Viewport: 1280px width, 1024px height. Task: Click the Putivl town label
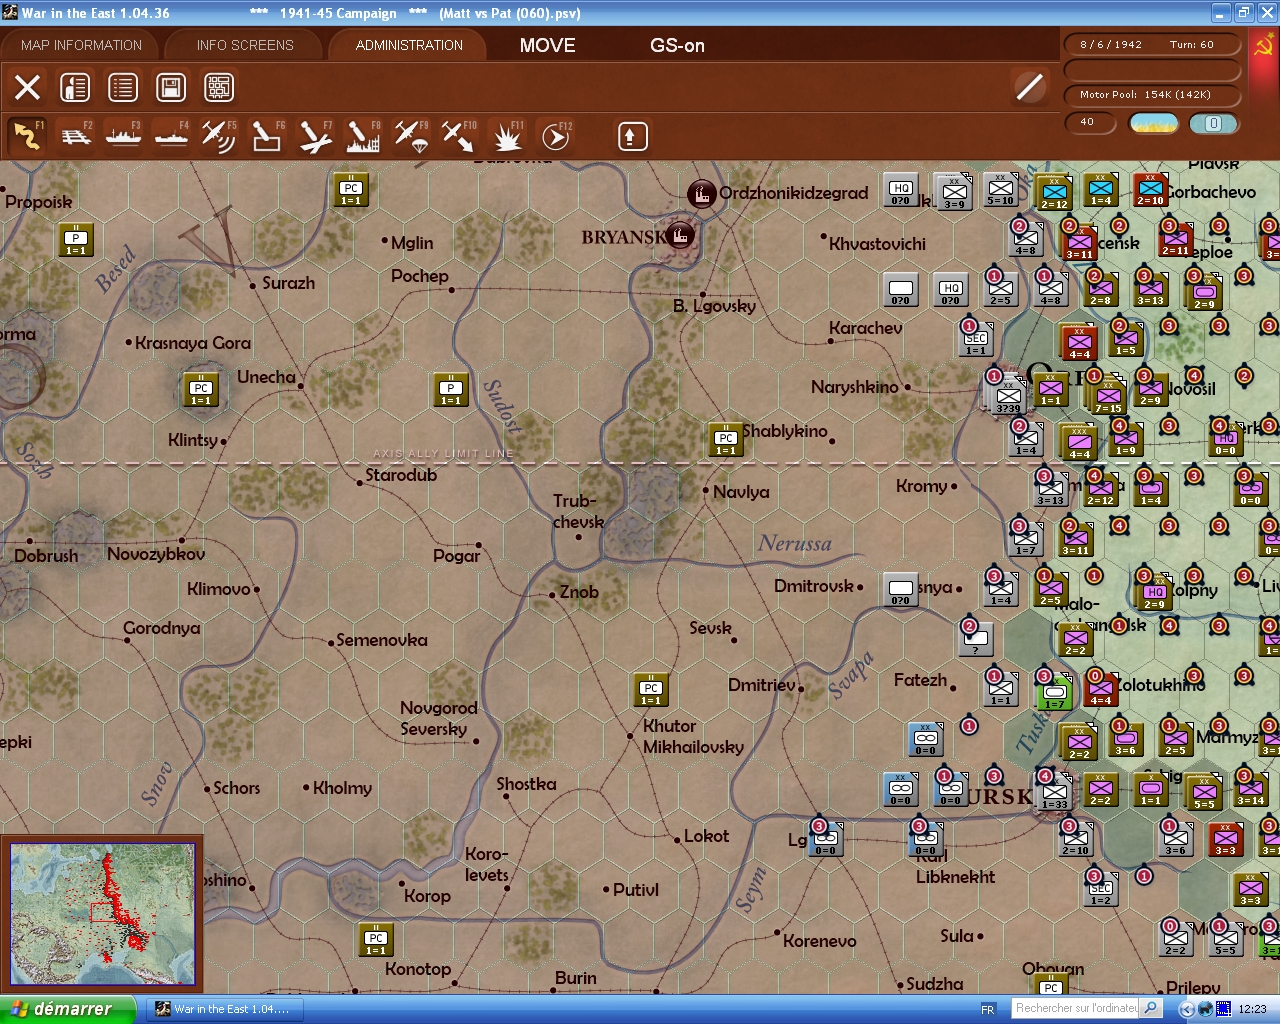pyautogui.click(x=636, y=889)
